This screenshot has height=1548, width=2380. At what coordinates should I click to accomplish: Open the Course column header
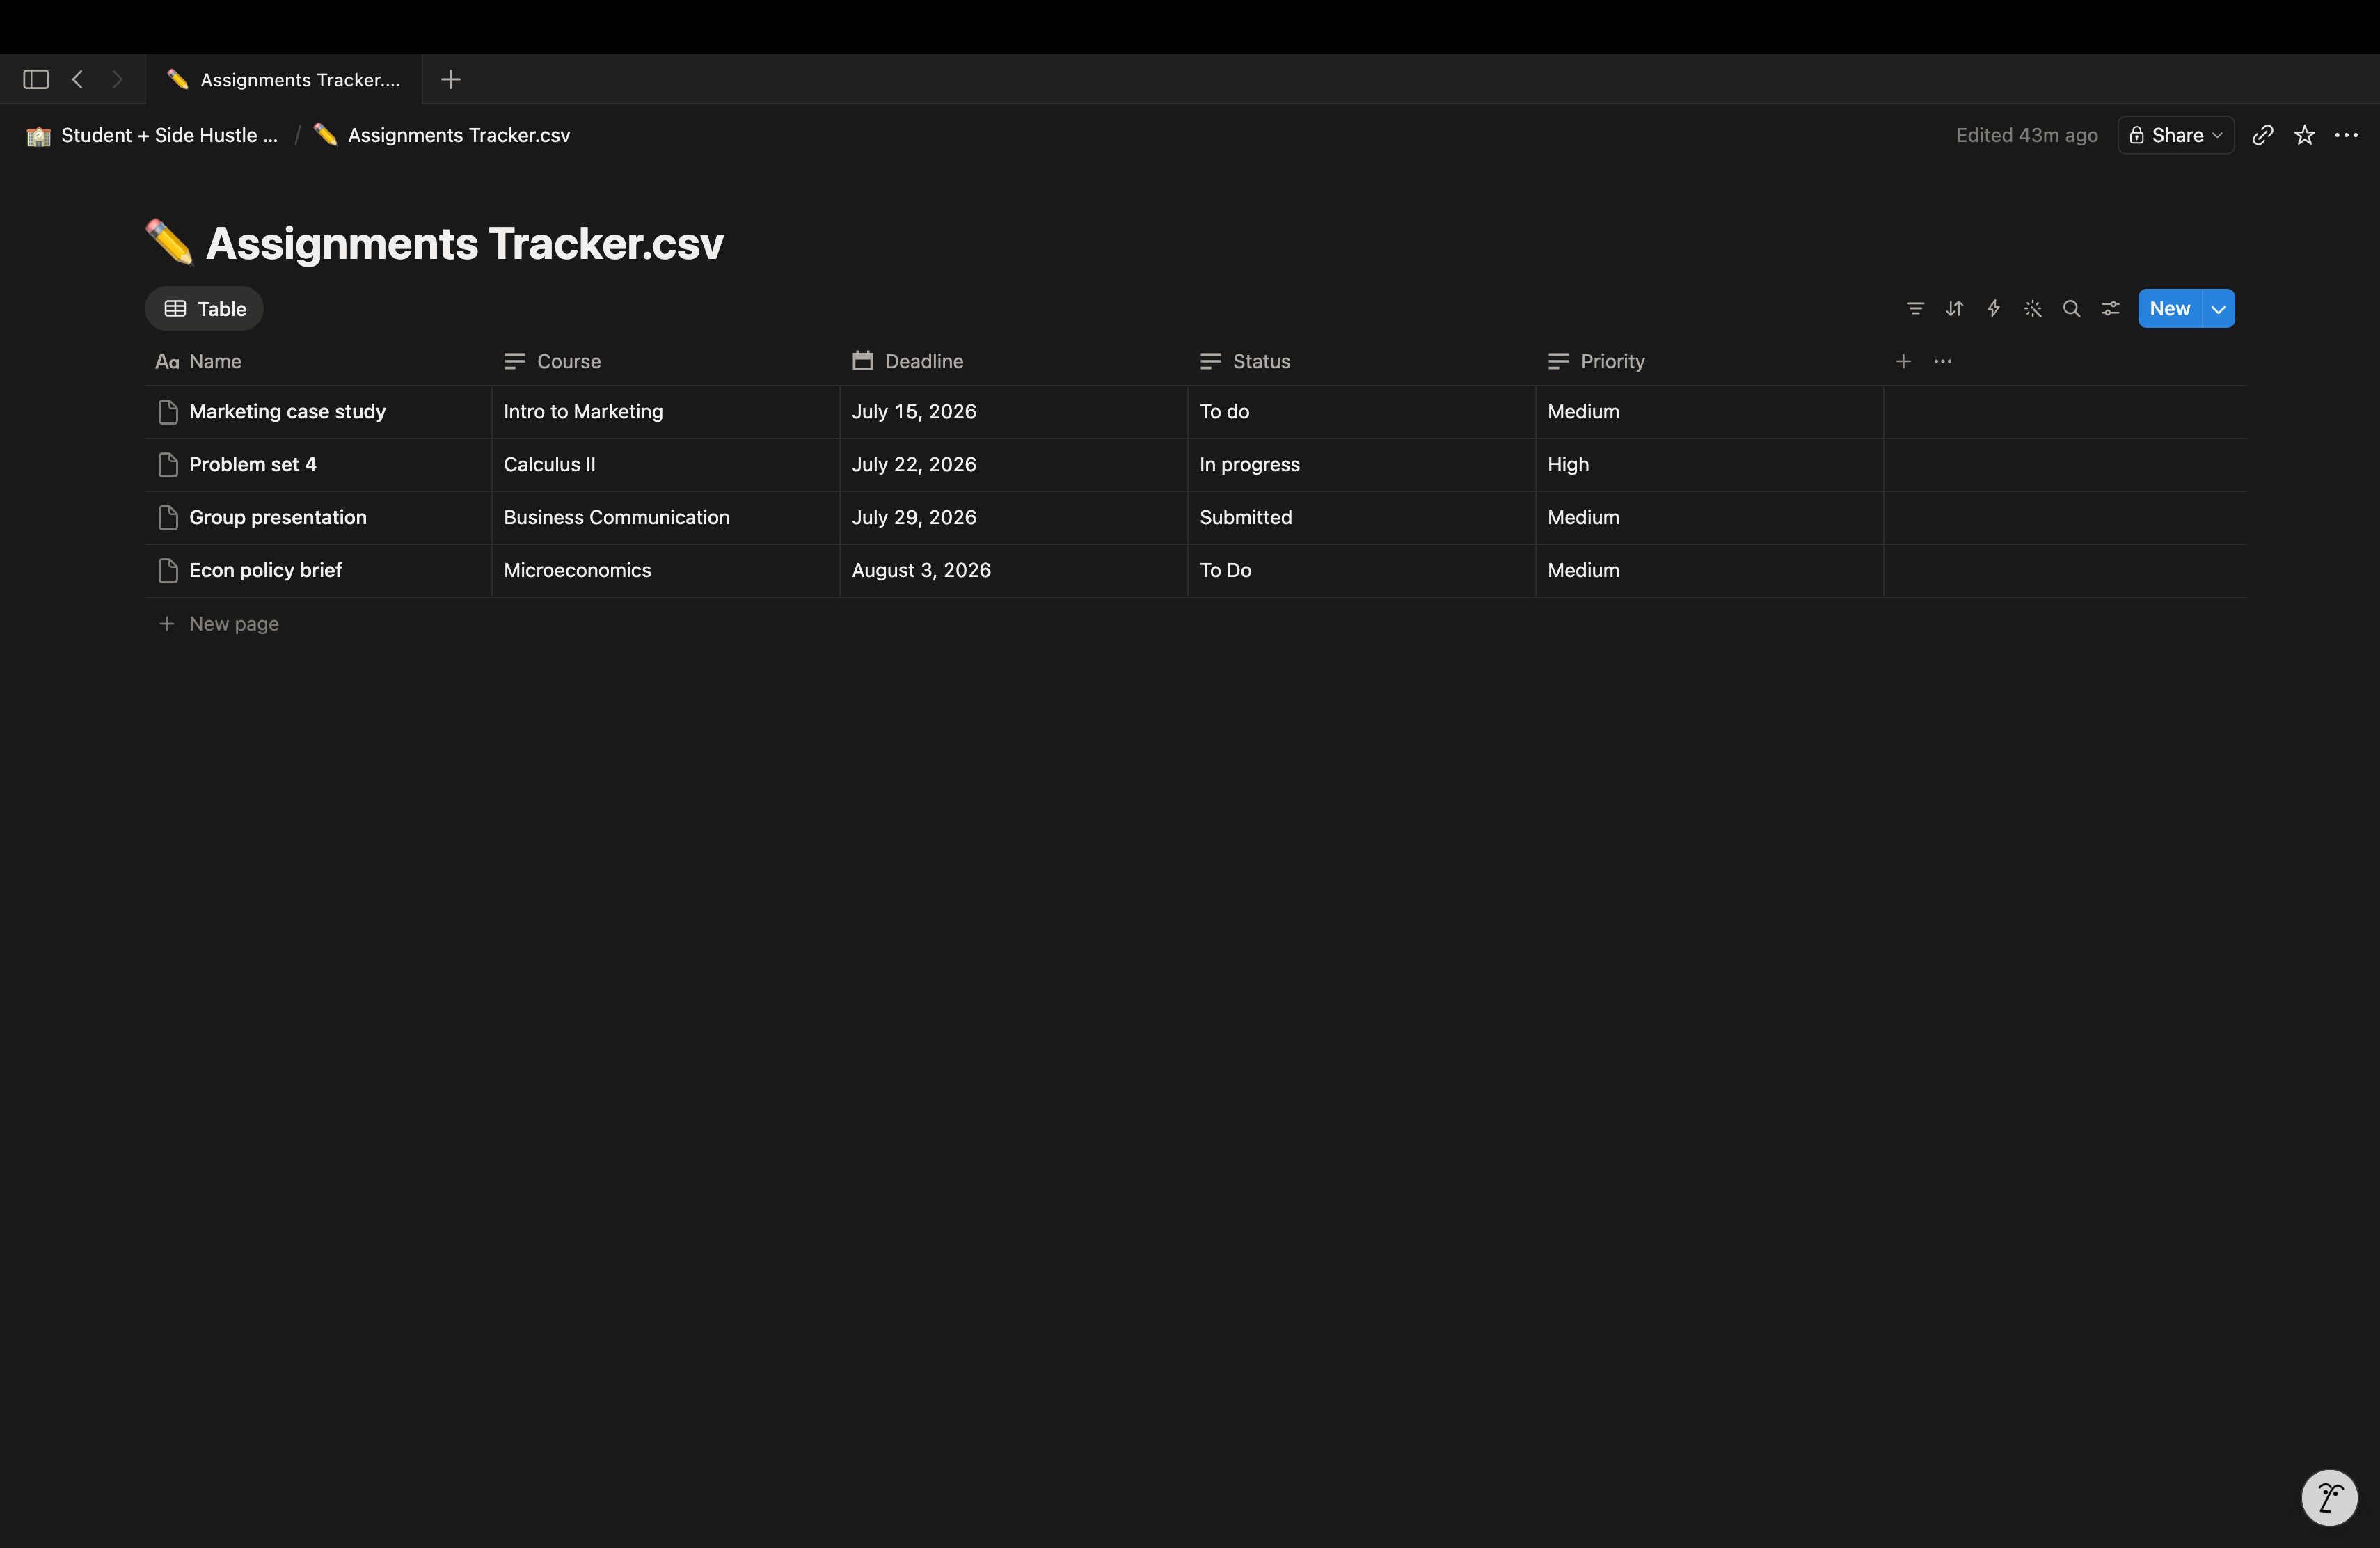click(665, 361)
